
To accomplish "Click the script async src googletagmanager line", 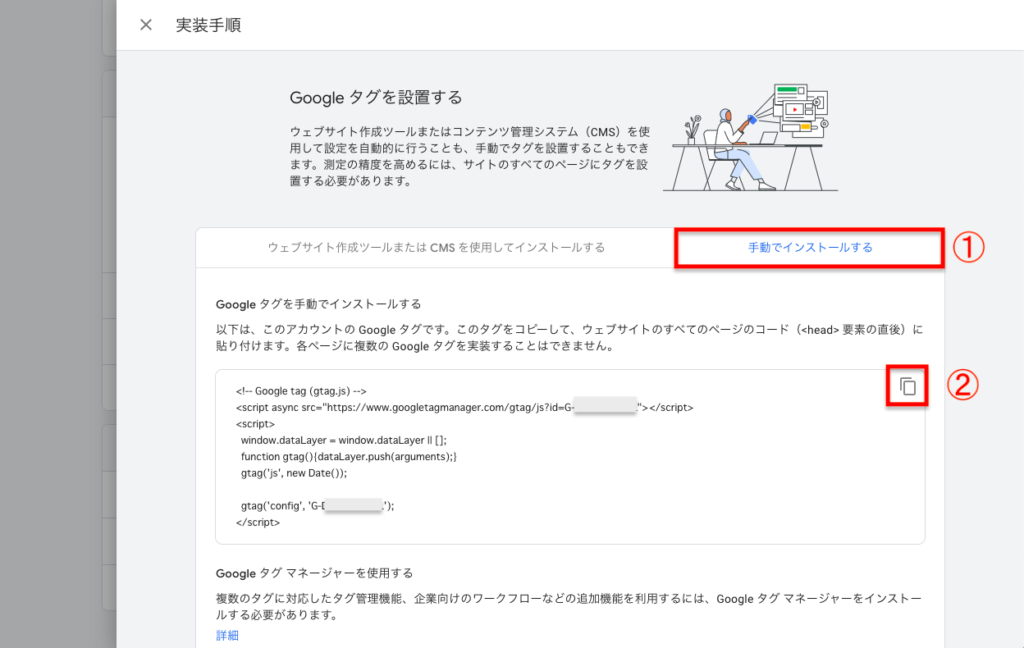I will click(464, 407).
